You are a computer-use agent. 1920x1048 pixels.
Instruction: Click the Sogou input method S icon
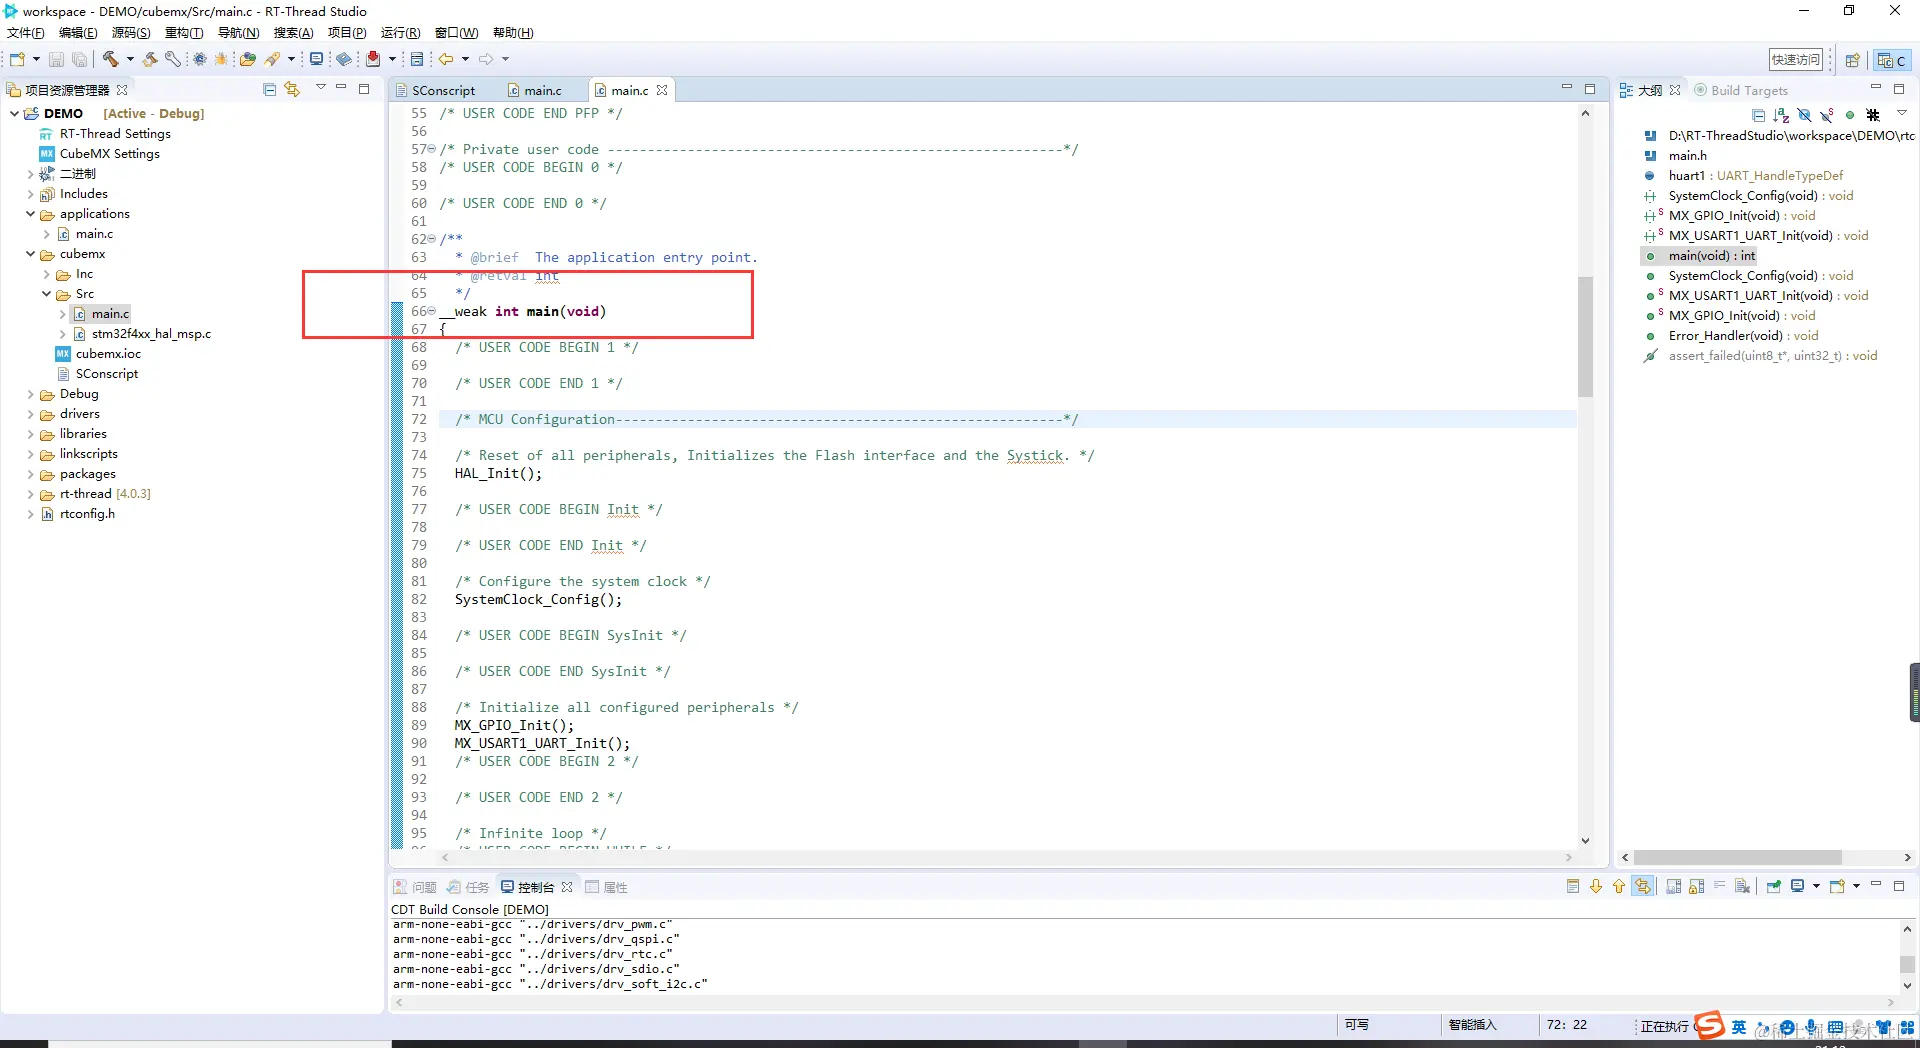(1709, 1025)
